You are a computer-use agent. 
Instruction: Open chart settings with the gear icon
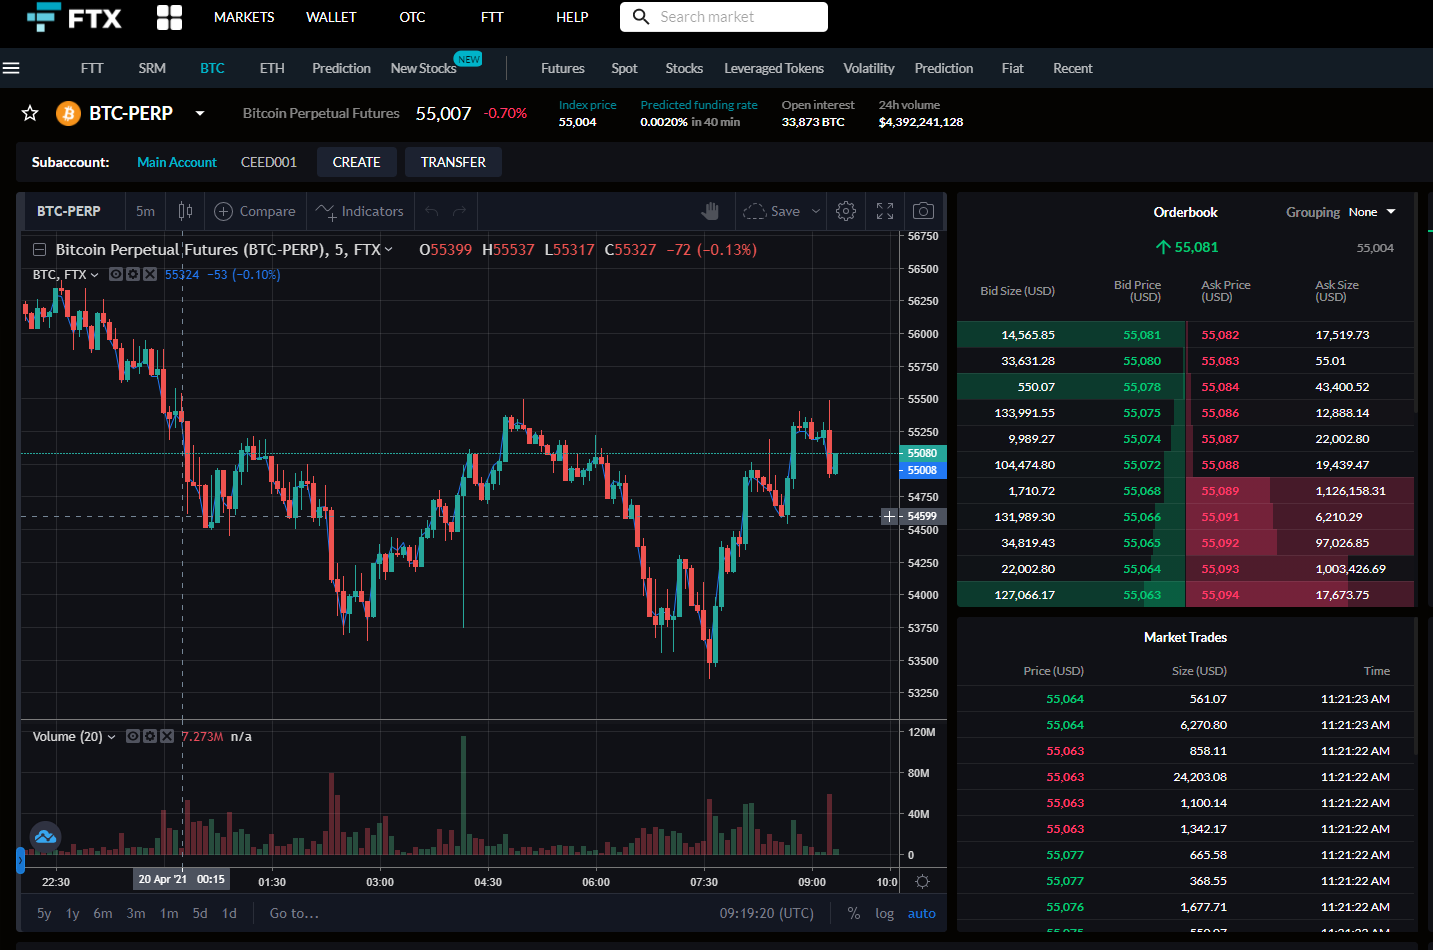click(845, 211)
